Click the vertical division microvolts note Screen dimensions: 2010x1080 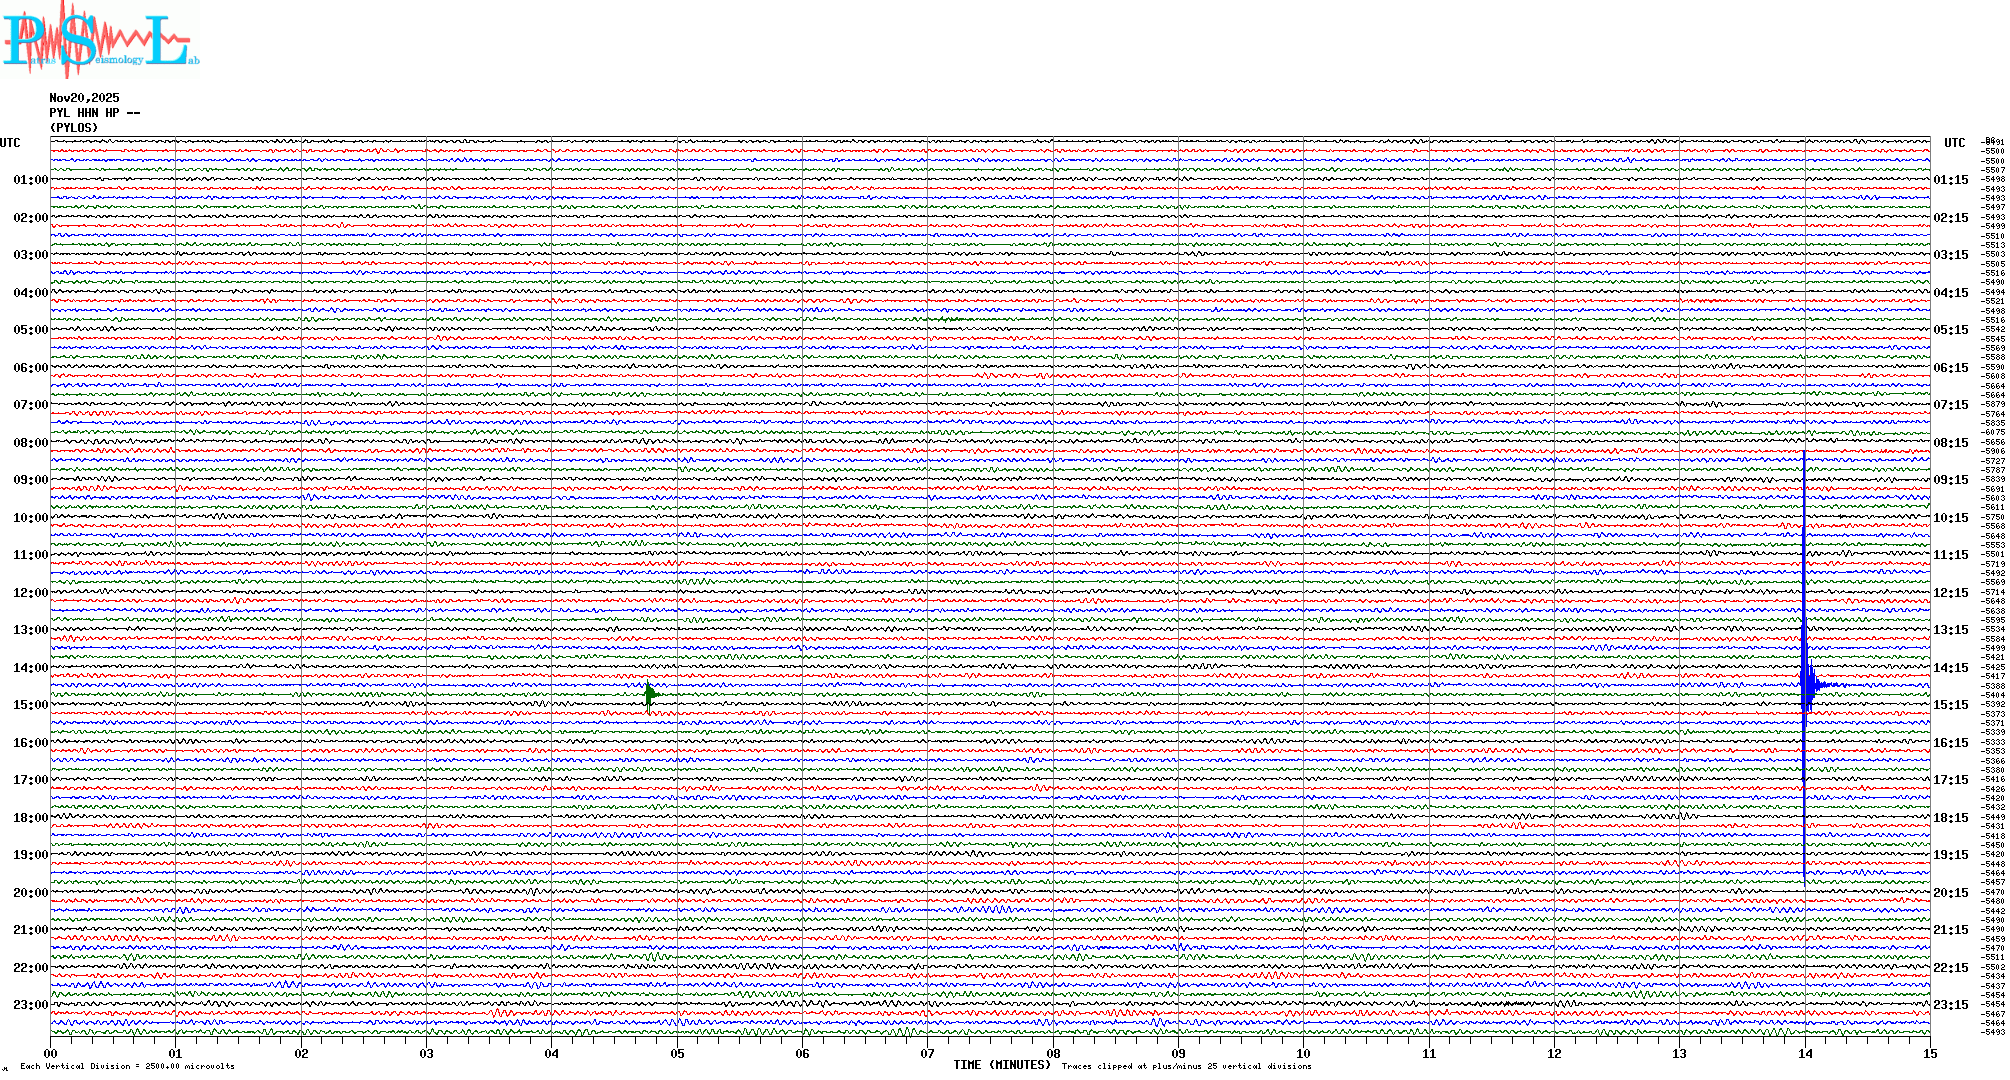[x=127, y=1066]
